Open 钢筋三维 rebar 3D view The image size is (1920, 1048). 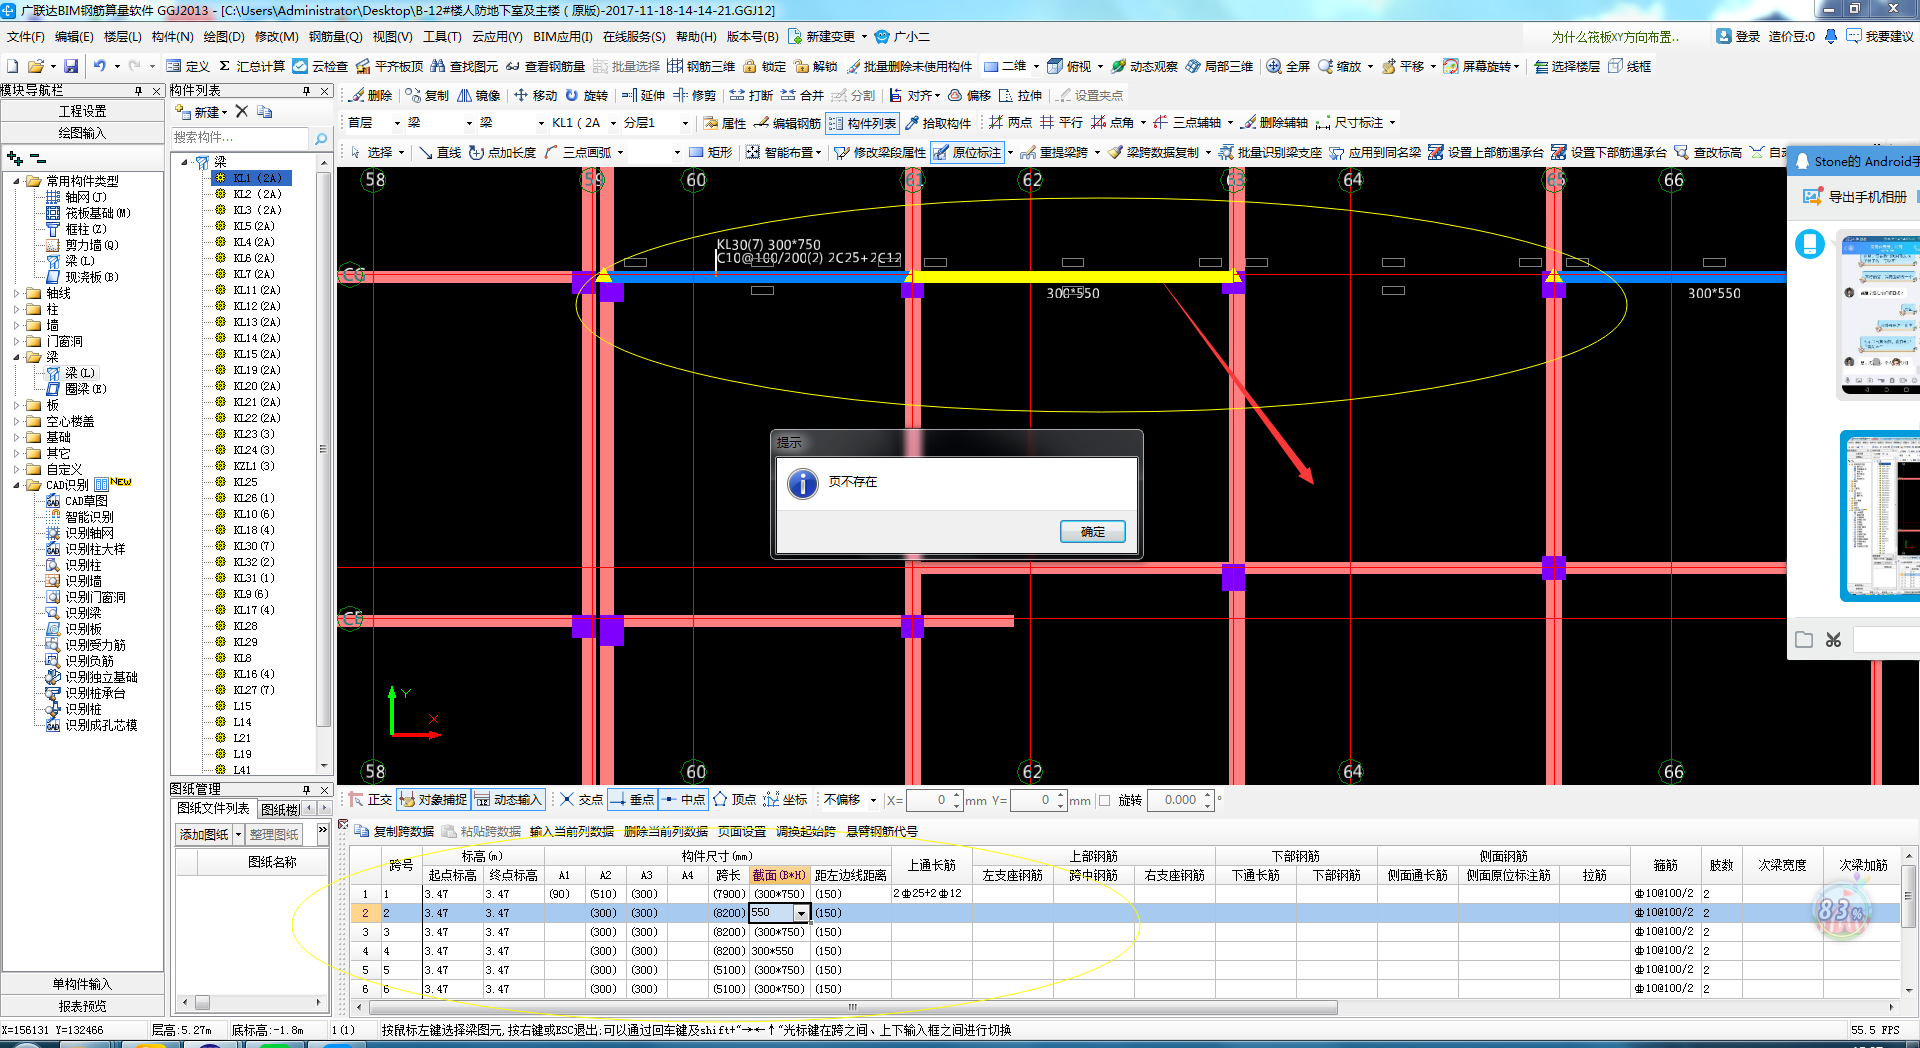[x=701, y=66]
